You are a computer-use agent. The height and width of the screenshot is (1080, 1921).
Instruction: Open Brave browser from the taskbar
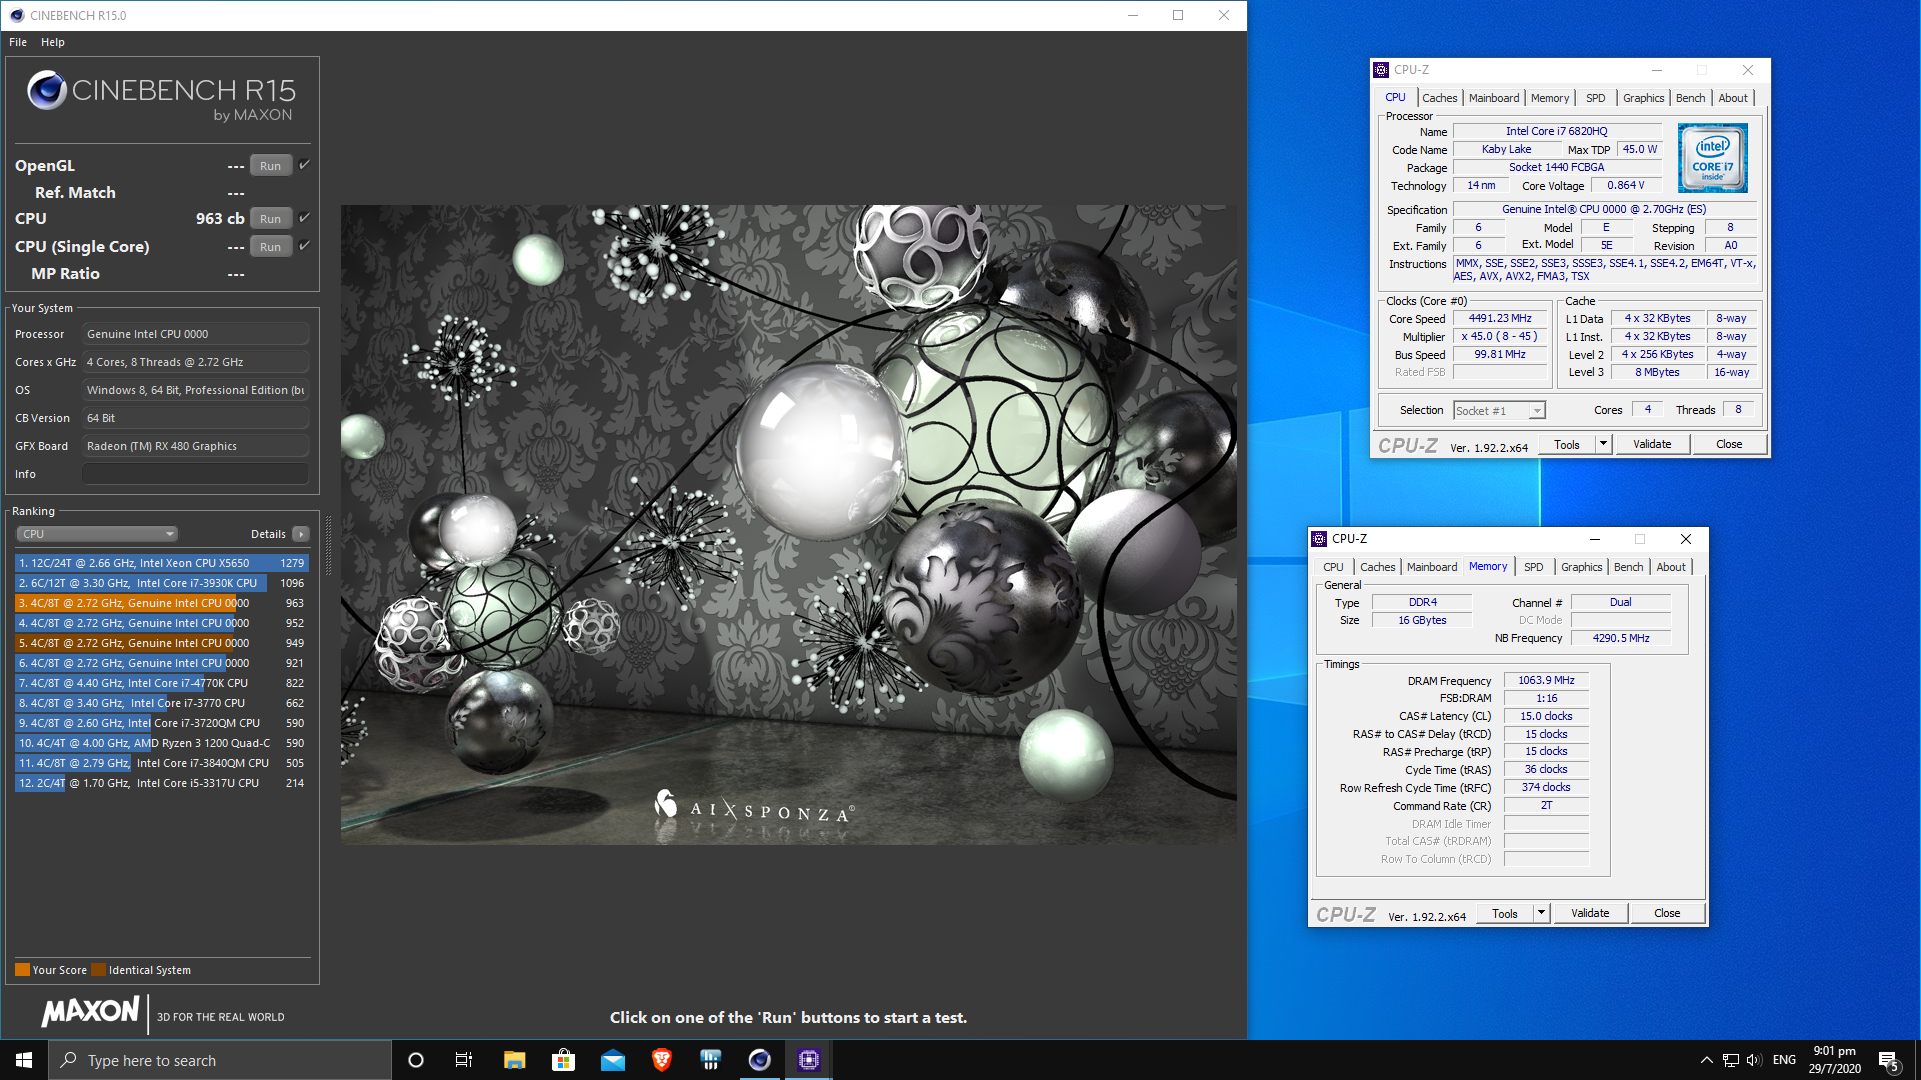(661, 1060)
